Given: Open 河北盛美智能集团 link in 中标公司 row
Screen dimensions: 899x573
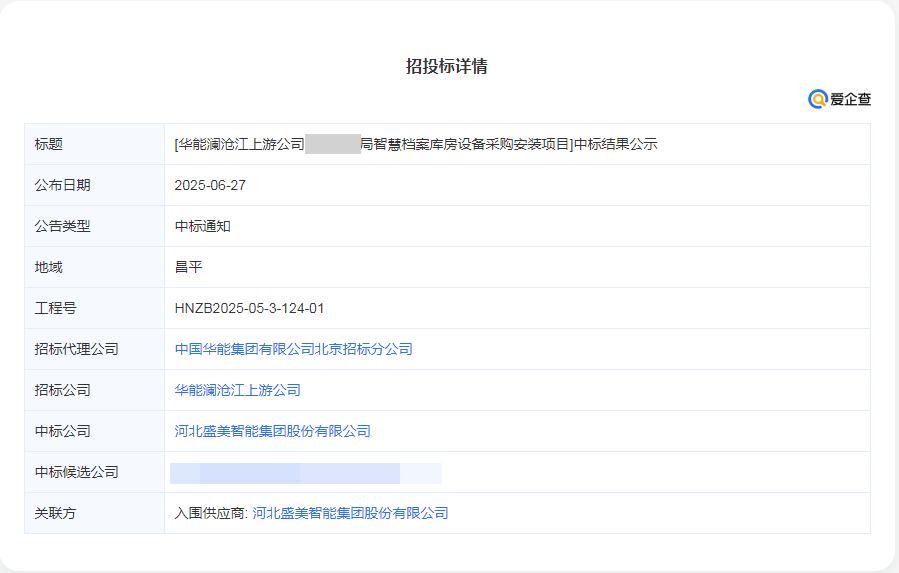Looking at the screenshot, I should (x=272, y=431).
